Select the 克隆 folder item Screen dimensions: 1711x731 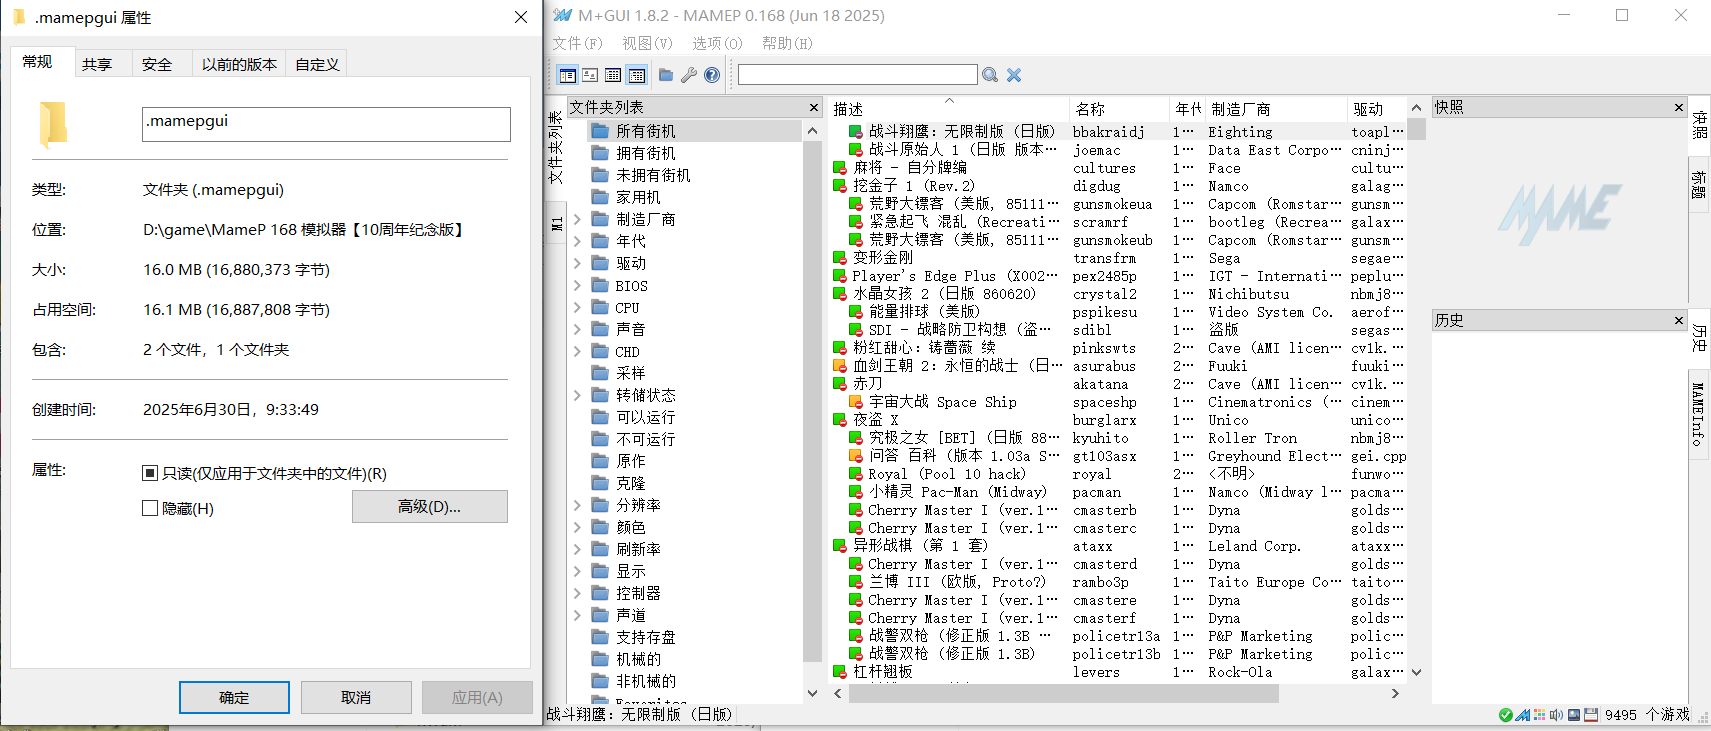pos(630,483)
